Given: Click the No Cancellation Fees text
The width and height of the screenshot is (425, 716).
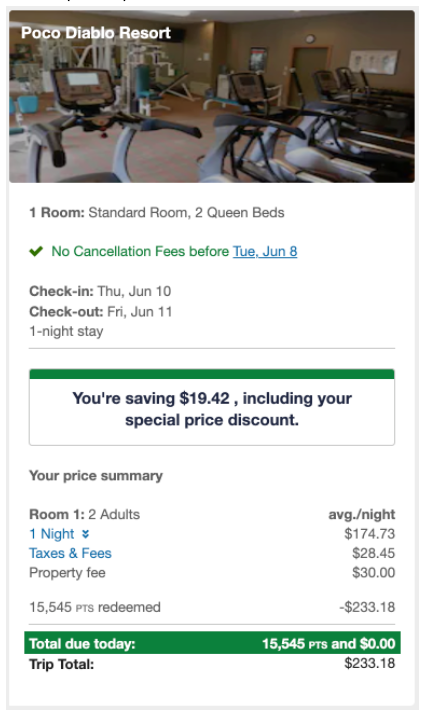Looking at the screenshot, I should [x=140, y=251].
